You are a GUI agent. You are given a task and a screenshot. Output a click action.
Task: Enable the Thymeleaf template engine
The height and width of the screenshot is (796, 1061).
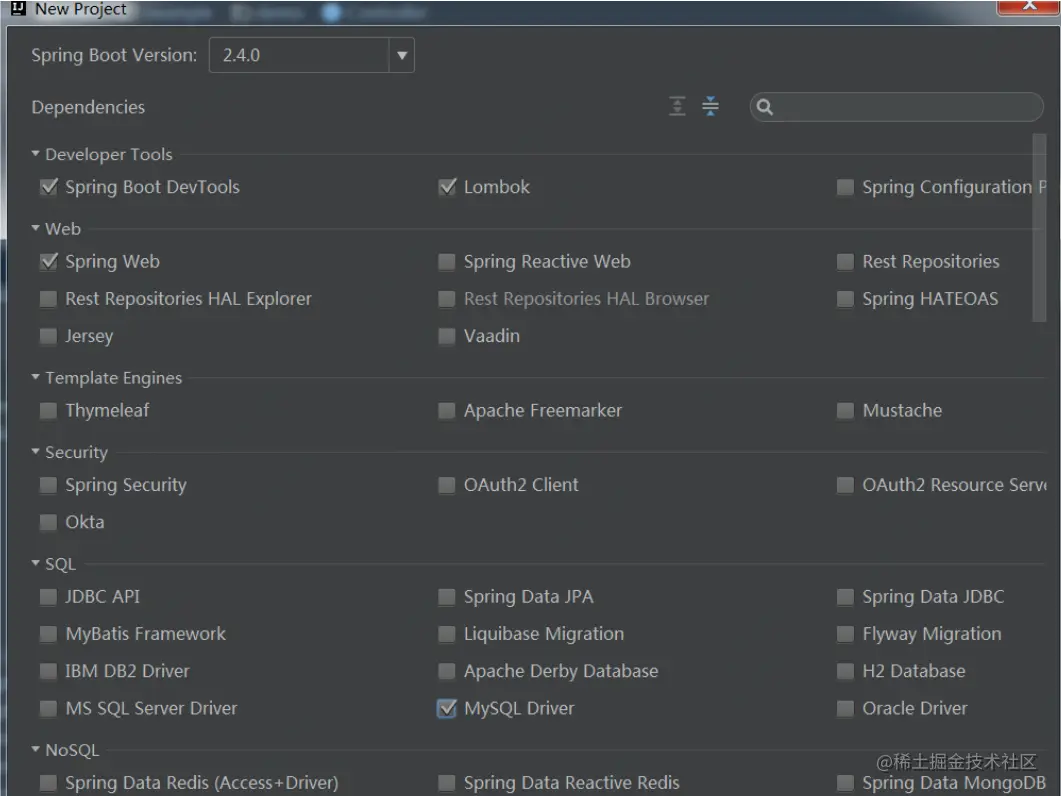click(48, 411)
